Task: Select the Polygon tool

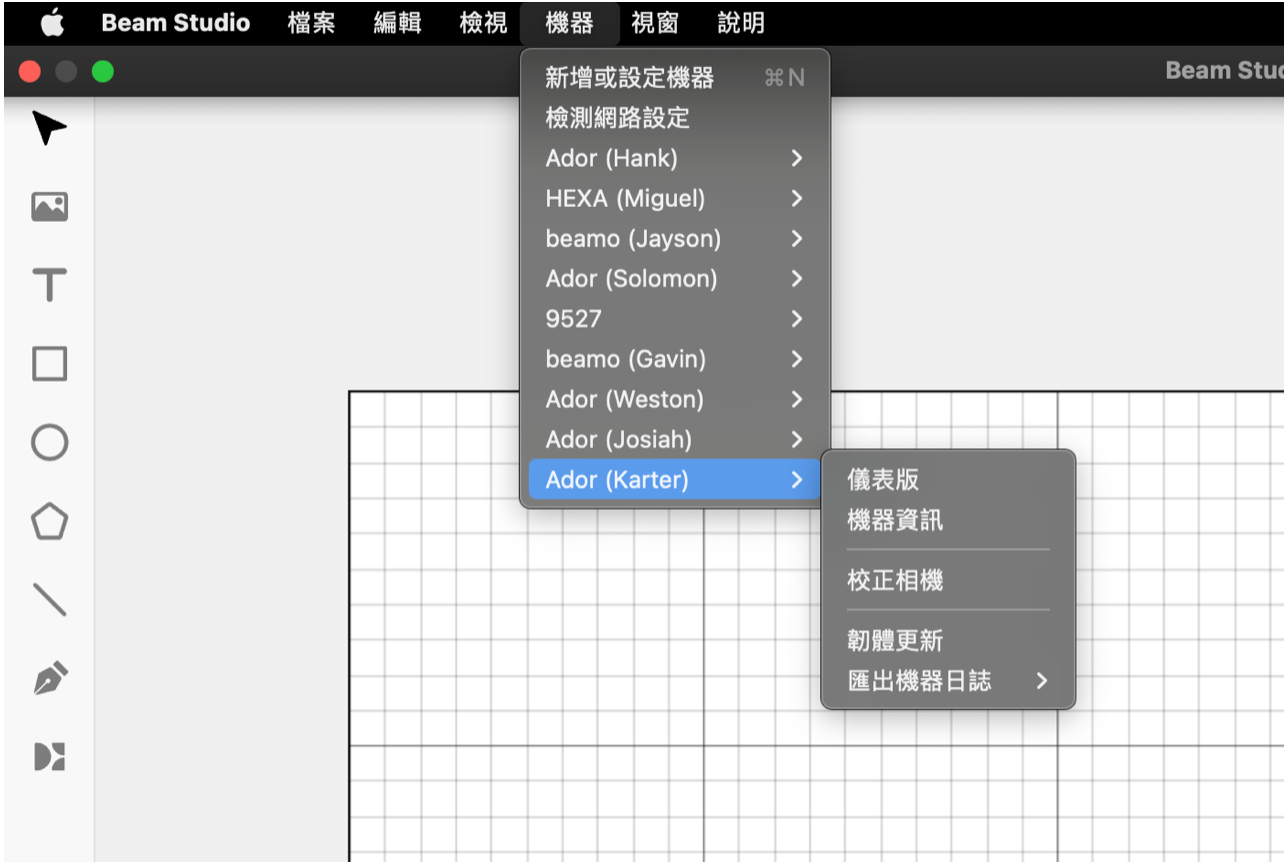Action: coord(49,521)
